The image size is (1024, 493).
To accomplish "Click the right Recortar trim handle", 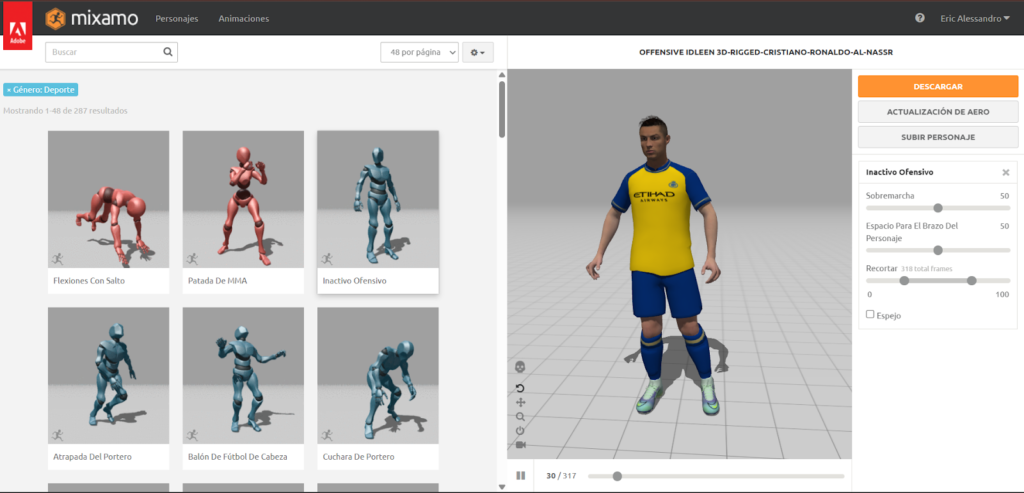I will (x=971, y=281).
